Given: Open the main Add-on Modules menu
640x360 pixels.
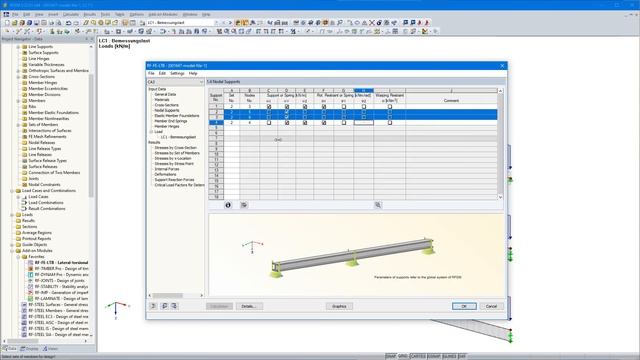Looking at the screenshot, I should 162,14.
